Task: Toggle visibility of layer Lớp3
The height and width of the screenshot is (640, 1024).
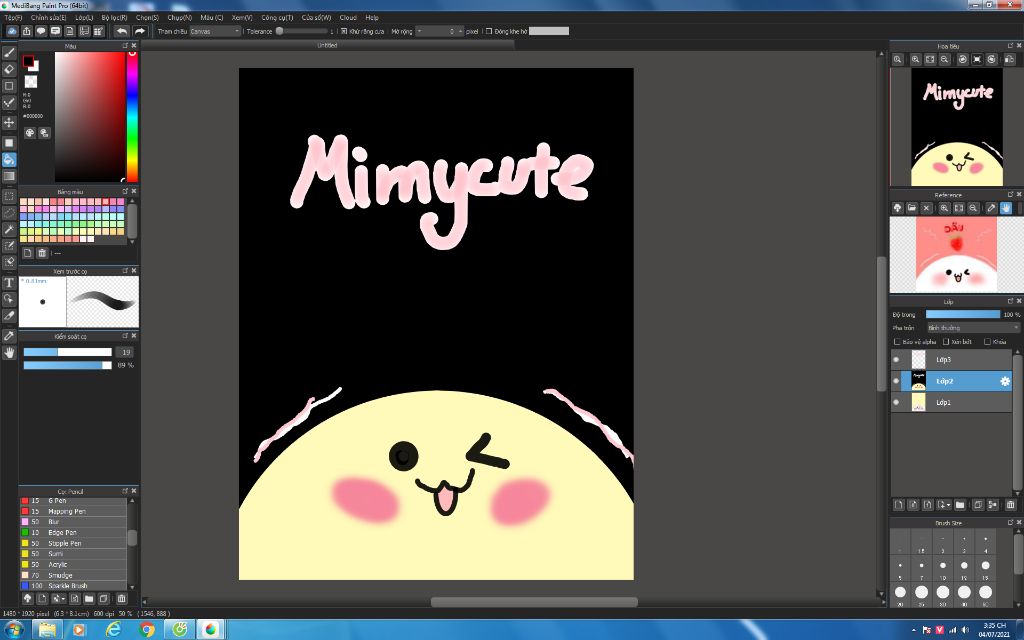Action: point(896,359)
